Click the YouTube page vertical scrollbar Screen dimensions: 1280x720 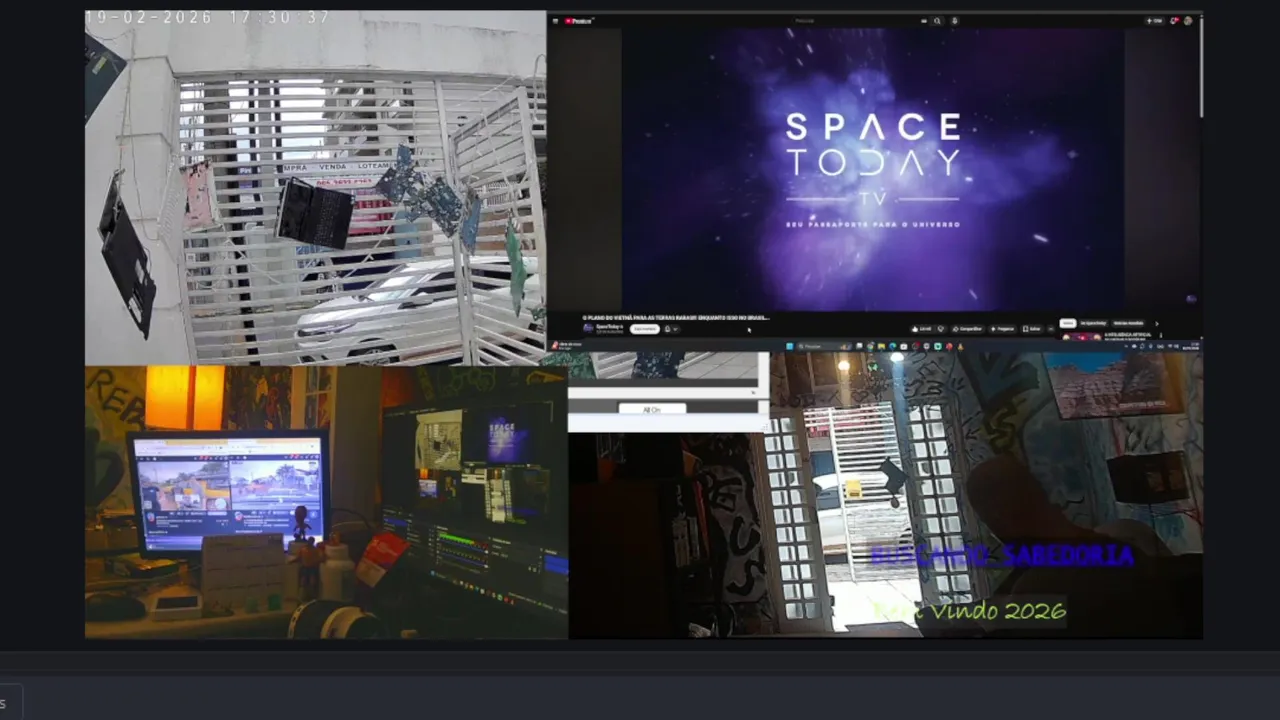(x=1200, y=70)
